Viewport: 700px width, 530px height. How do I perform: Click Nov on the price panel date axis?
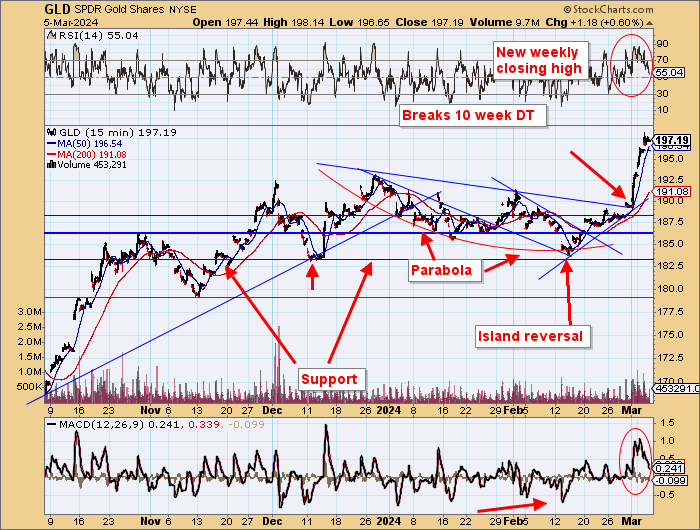click(150, 410)
